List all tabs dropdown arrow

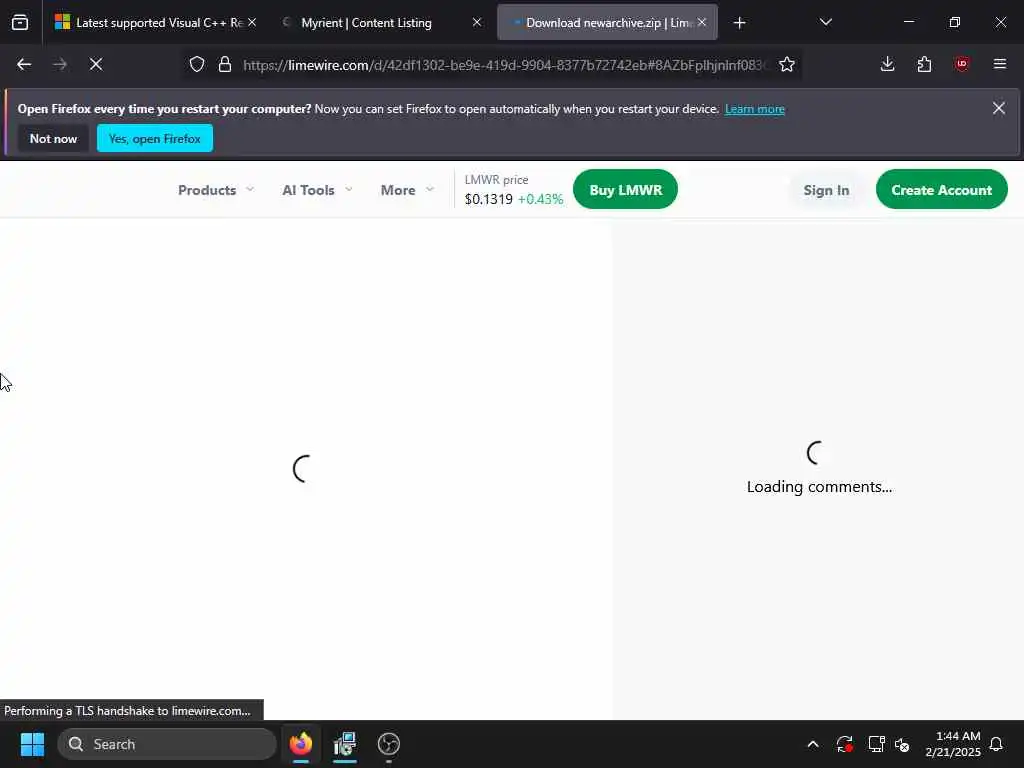[825, 22]
